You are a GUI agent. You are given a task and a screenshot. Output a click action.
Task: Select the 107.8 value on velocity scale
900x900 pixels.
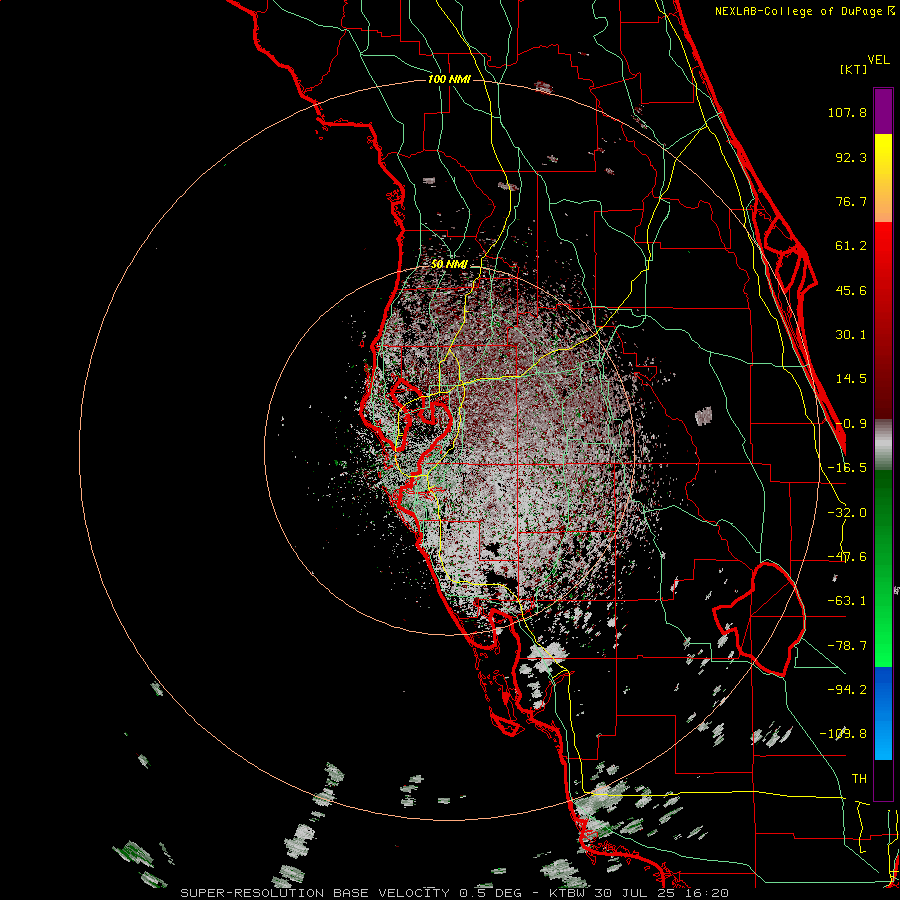847,112
